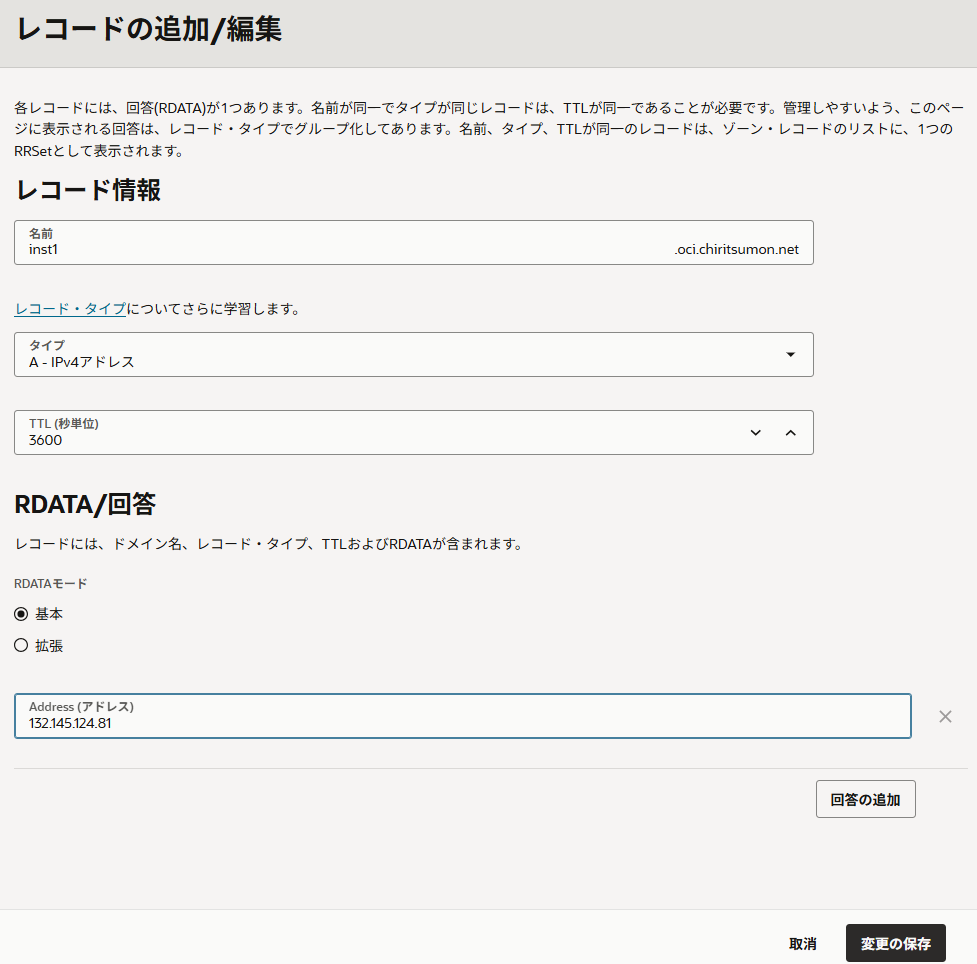Image resolution: width=977 pixels, height=964 pixels.
Task: Open the レコード・タイプ help link
Action: (x=70, y=309)
